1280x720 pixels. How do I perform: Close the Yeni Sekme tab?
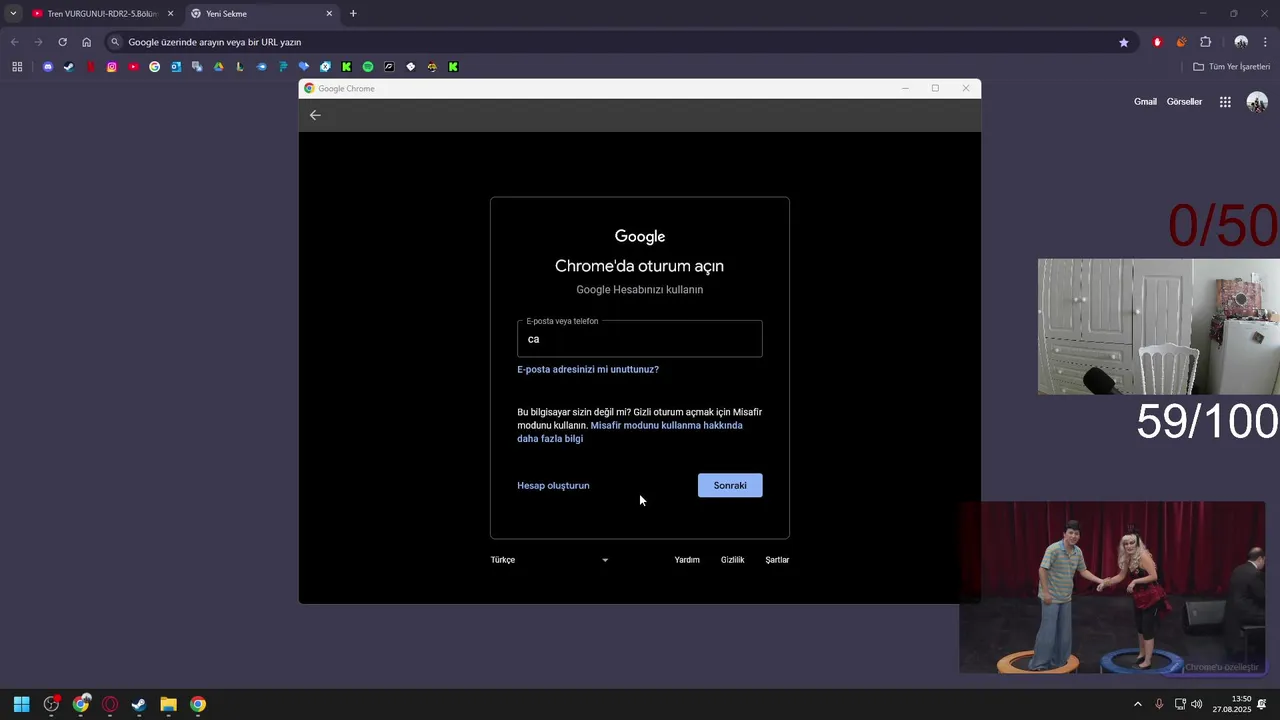coord(329,14)
